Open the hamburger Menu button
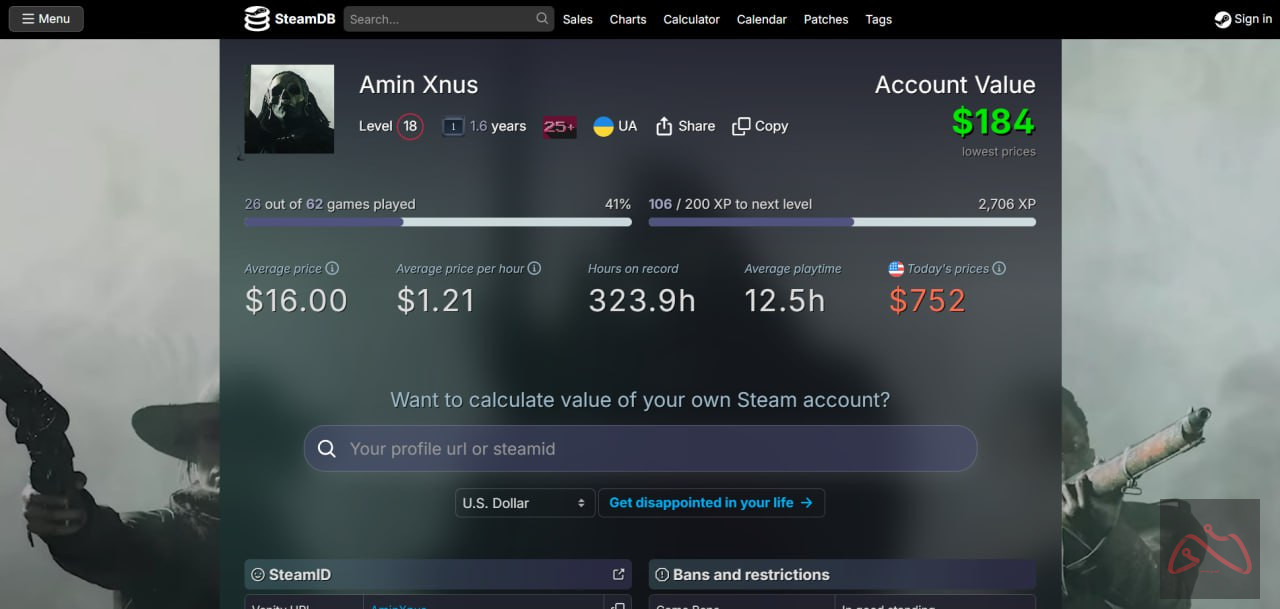Screen dimensions: 1280x609 pos(46,19)
